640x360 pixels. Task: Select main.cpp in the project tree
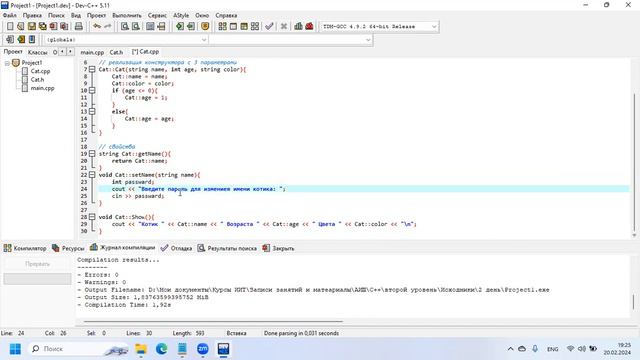42,88
